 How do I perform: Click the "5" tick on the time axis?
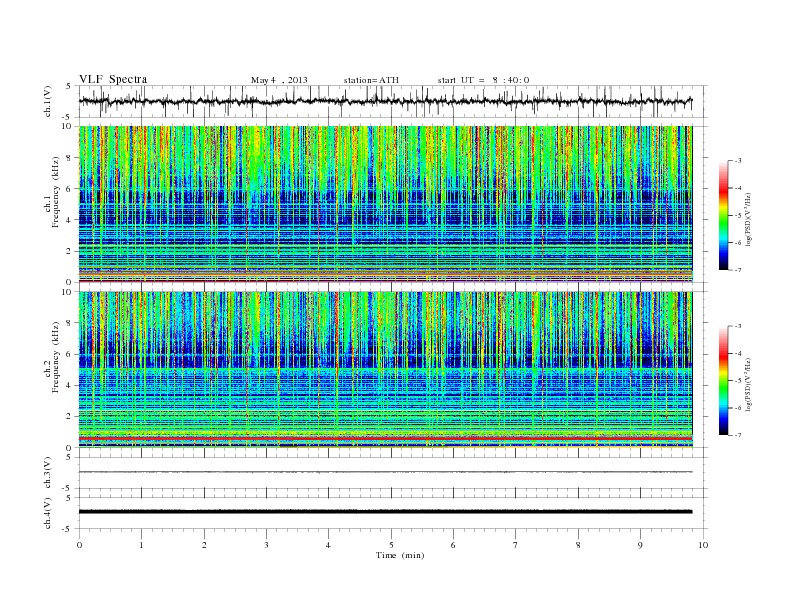(x=391, y=545)
